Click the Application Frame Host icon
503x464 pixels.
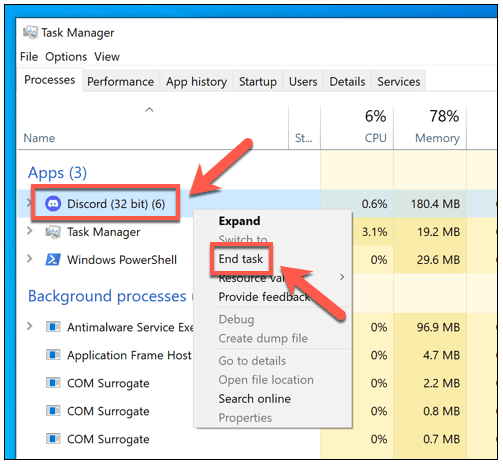(53, 355)
